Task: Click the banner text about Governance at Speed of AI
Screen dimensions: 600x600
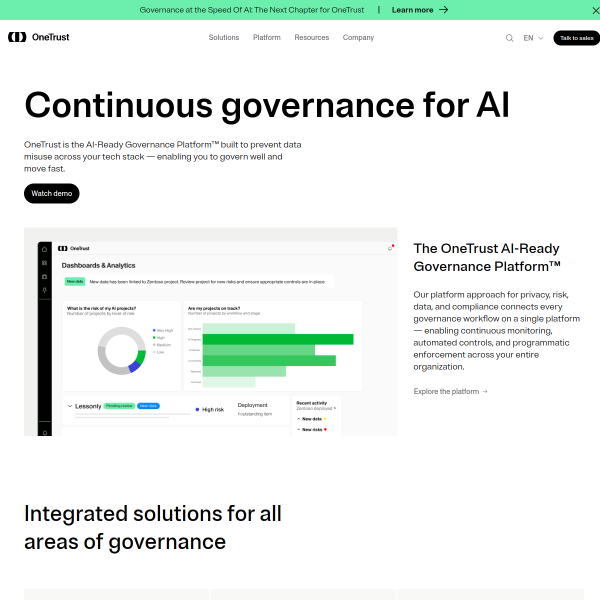Action: (x=252, y=10)
